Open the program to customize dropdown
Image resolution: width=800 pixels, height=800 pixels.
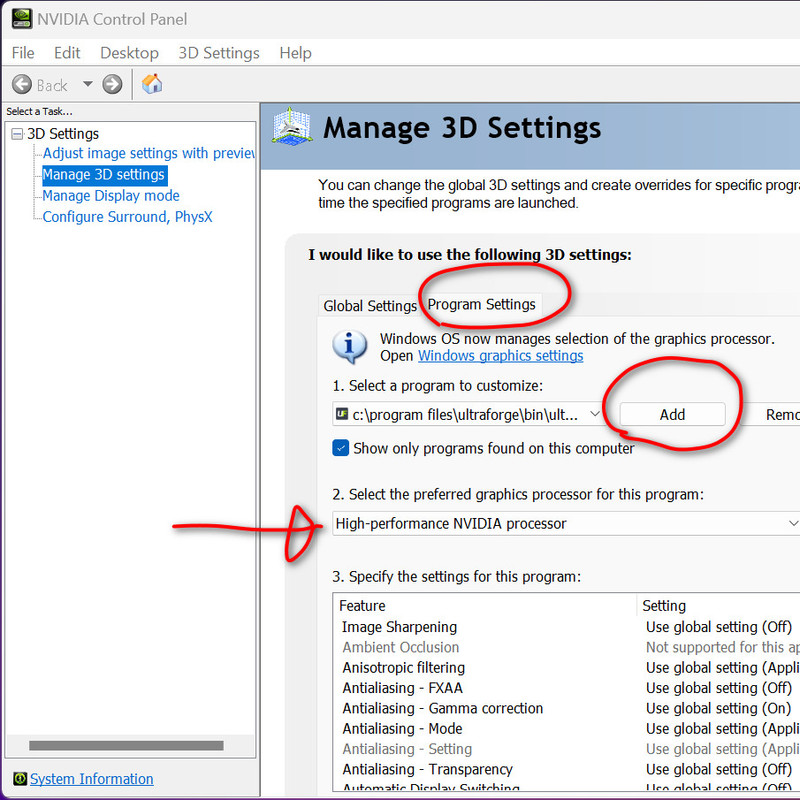[467, 414]
